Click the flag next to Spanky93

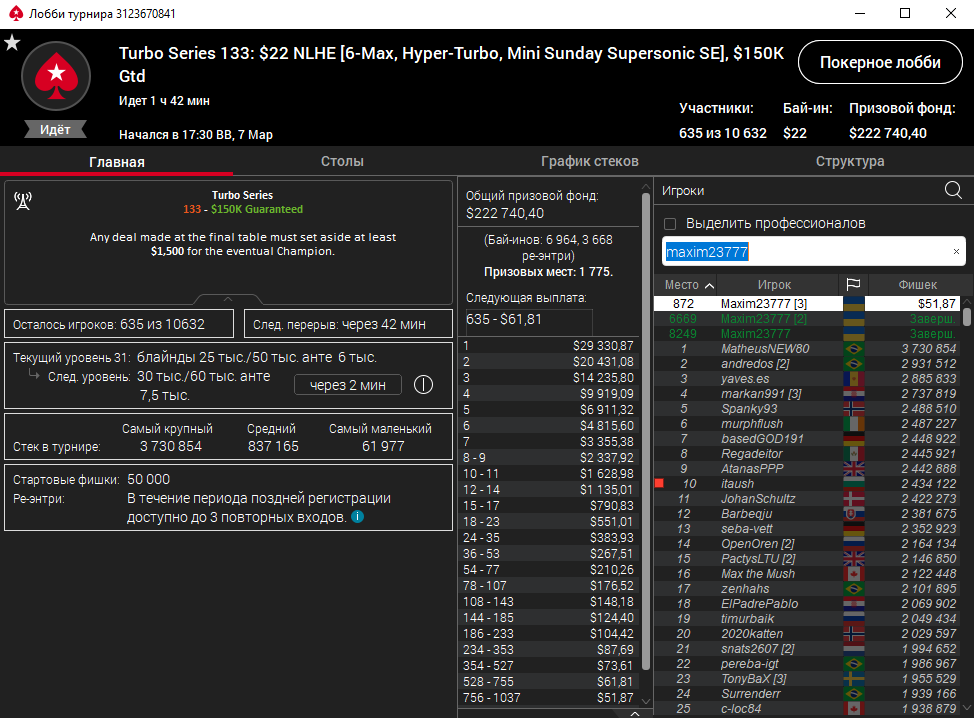click(854, 409)
